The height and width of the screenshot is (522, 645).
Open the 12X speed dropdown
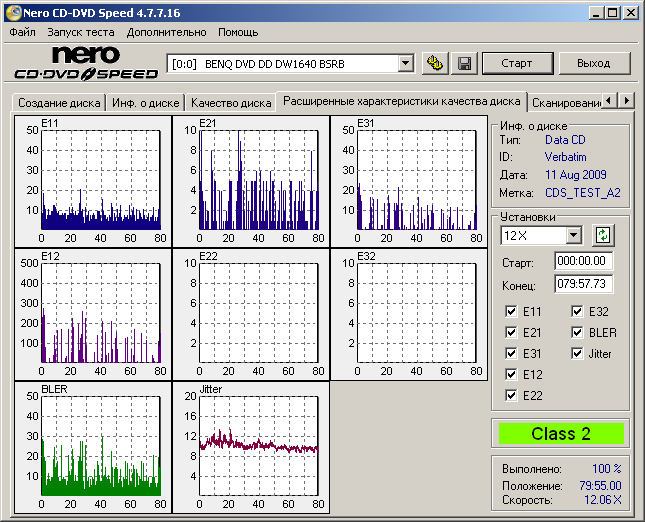(x=573, y=235)
